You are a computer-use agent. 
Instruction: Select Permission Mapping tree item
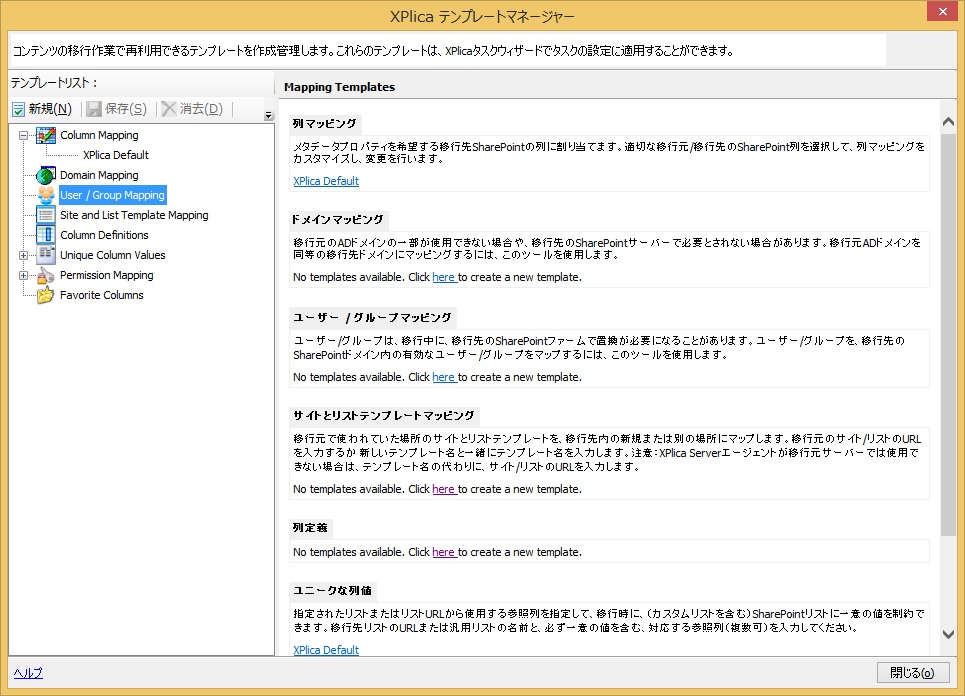coord(106,275)
